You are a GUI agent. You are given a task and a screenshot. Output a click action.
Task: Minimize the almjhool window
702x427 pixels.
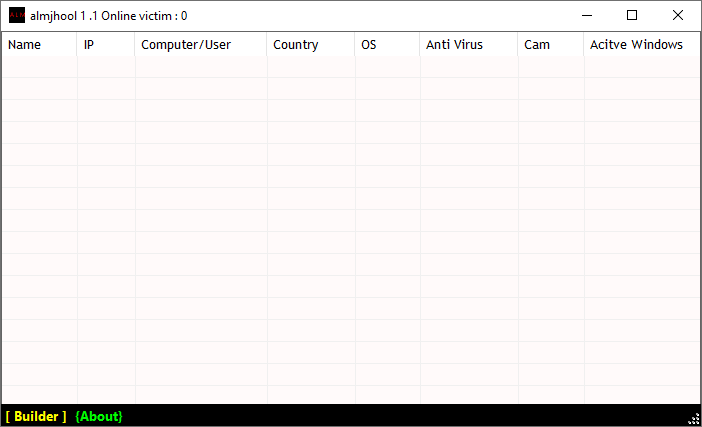point(586,16)
